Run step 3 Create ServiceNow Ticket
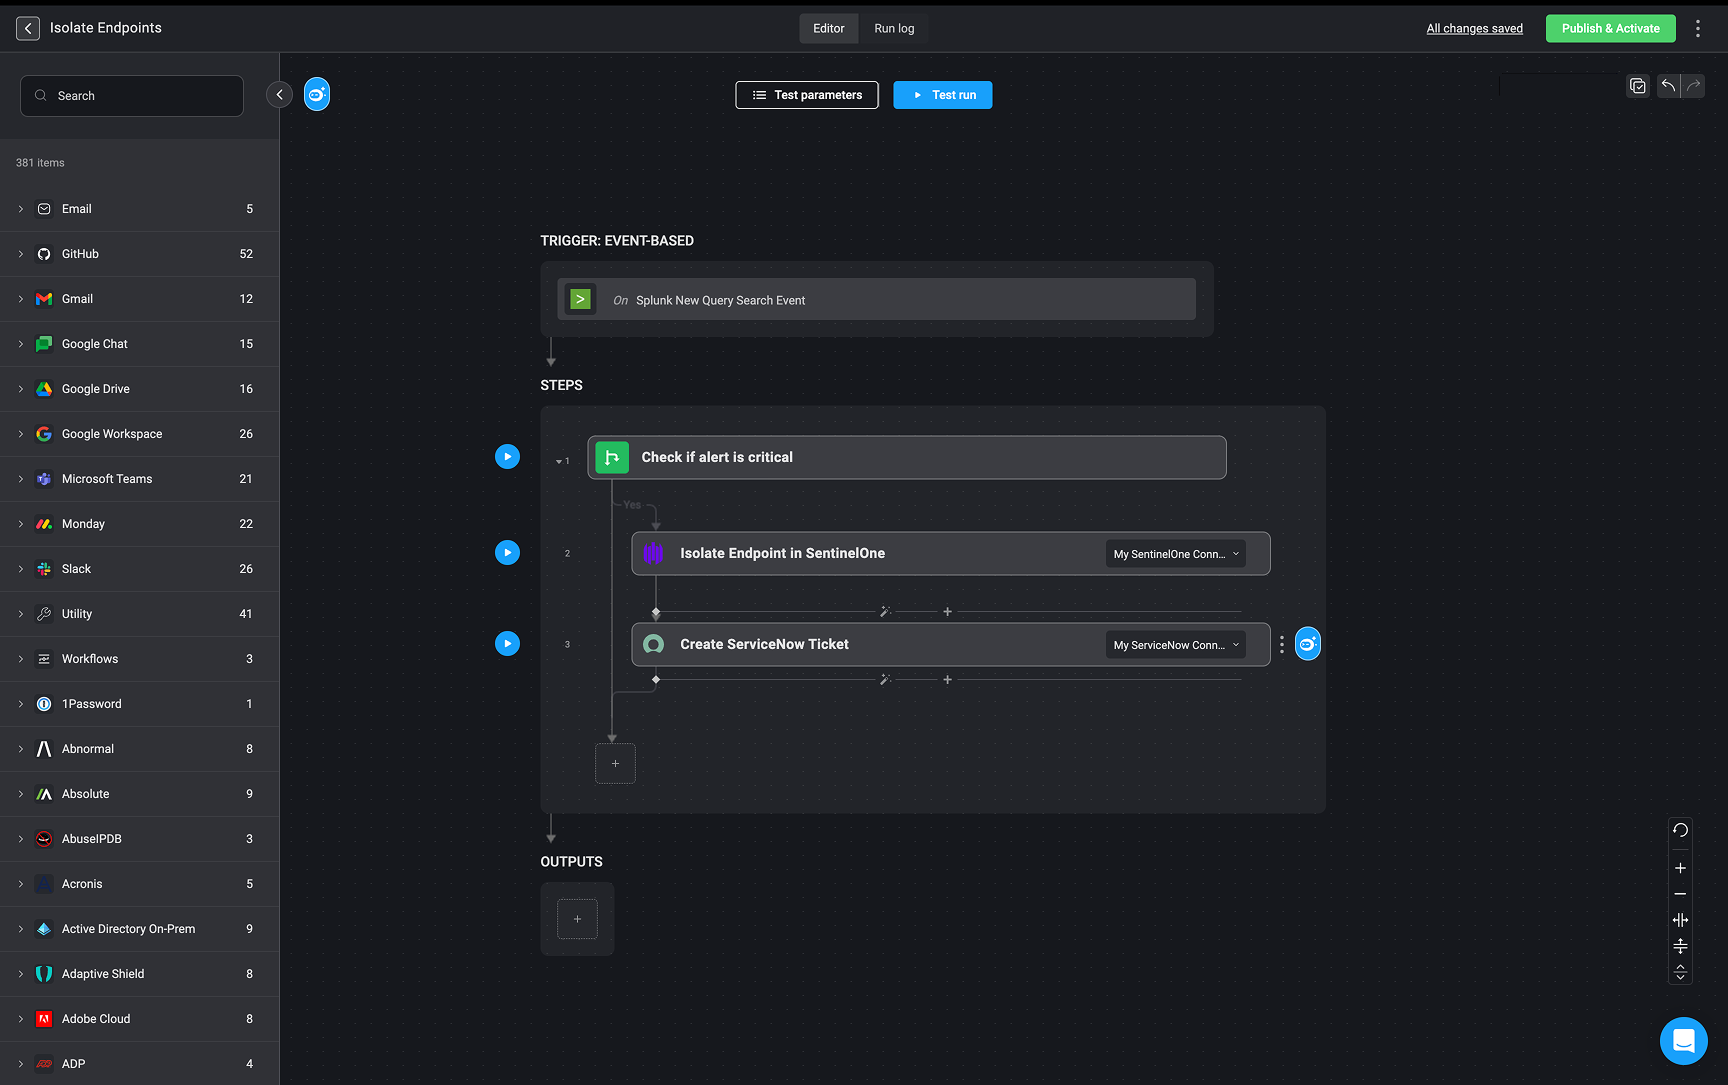 [x=508, y=644]
